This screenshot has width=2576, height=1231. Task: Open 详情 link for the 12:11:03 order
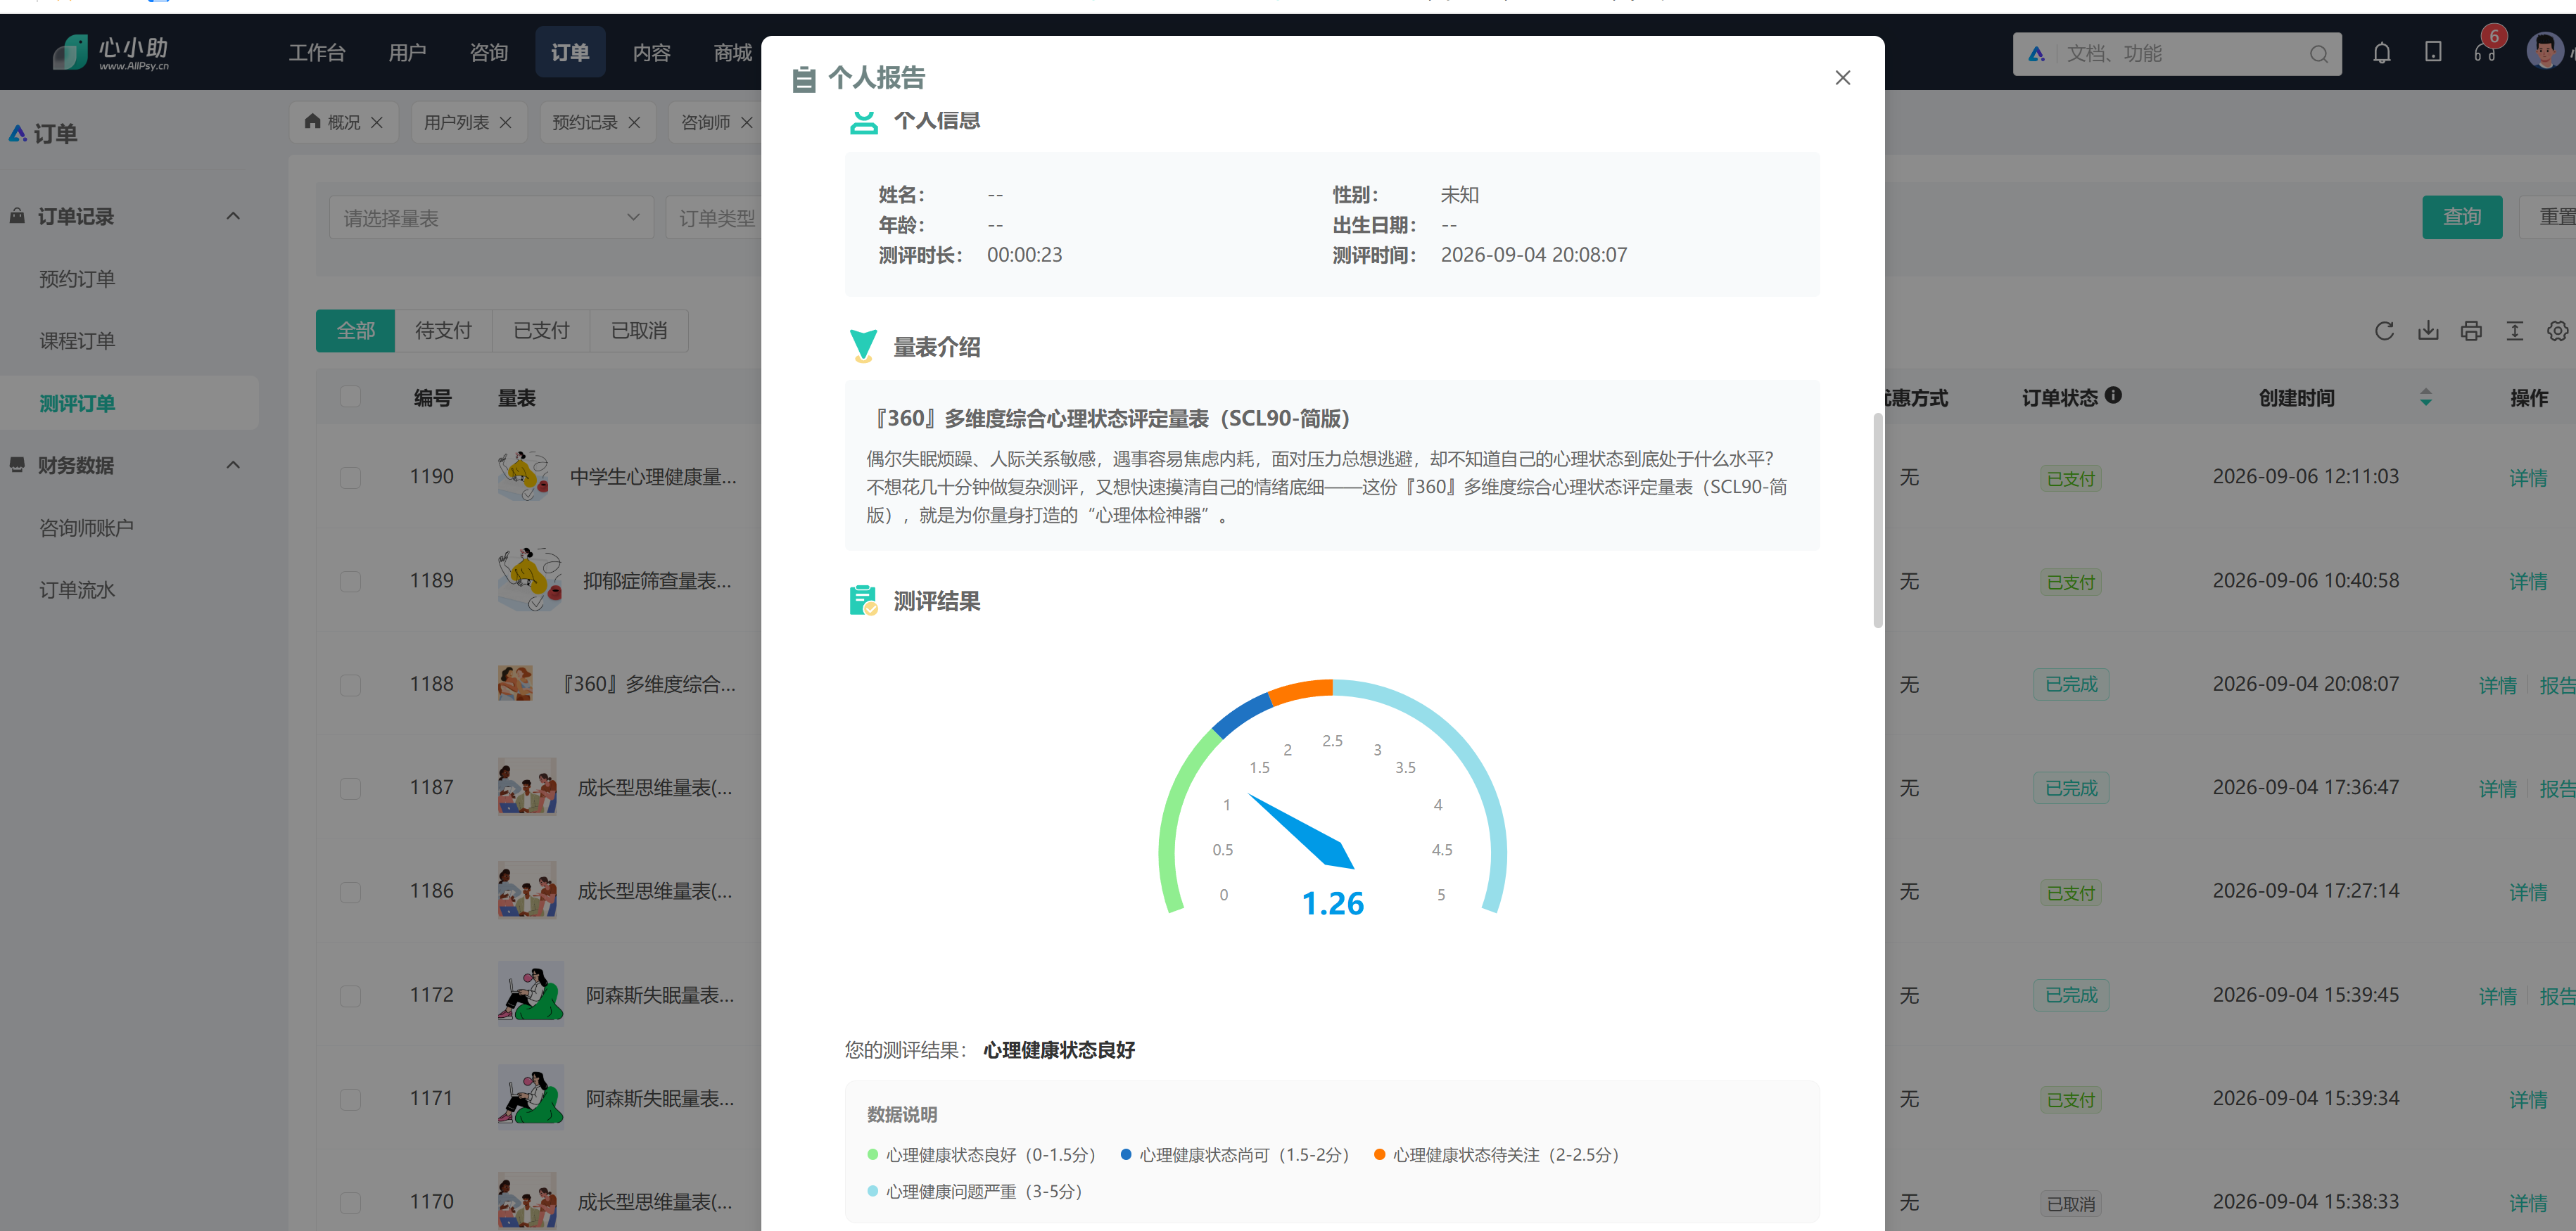[2527, 478]
